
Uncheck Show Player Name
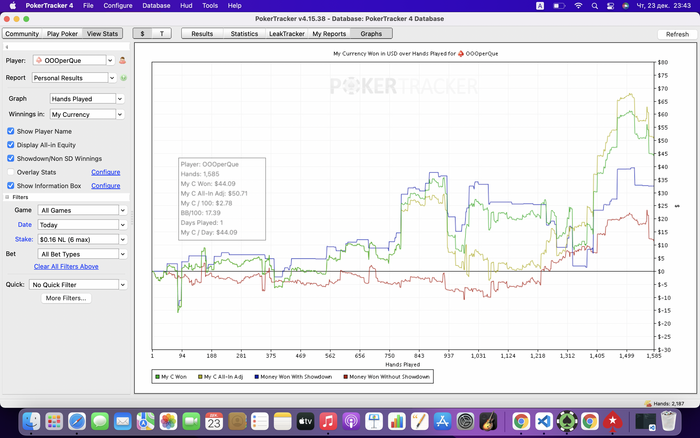pos(11,131)
